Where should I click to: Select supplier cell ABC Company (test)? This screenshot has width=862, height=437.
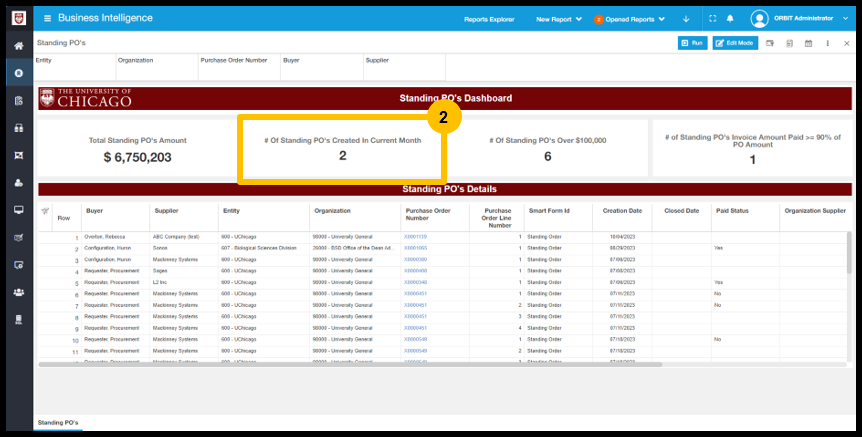[176, 237]
